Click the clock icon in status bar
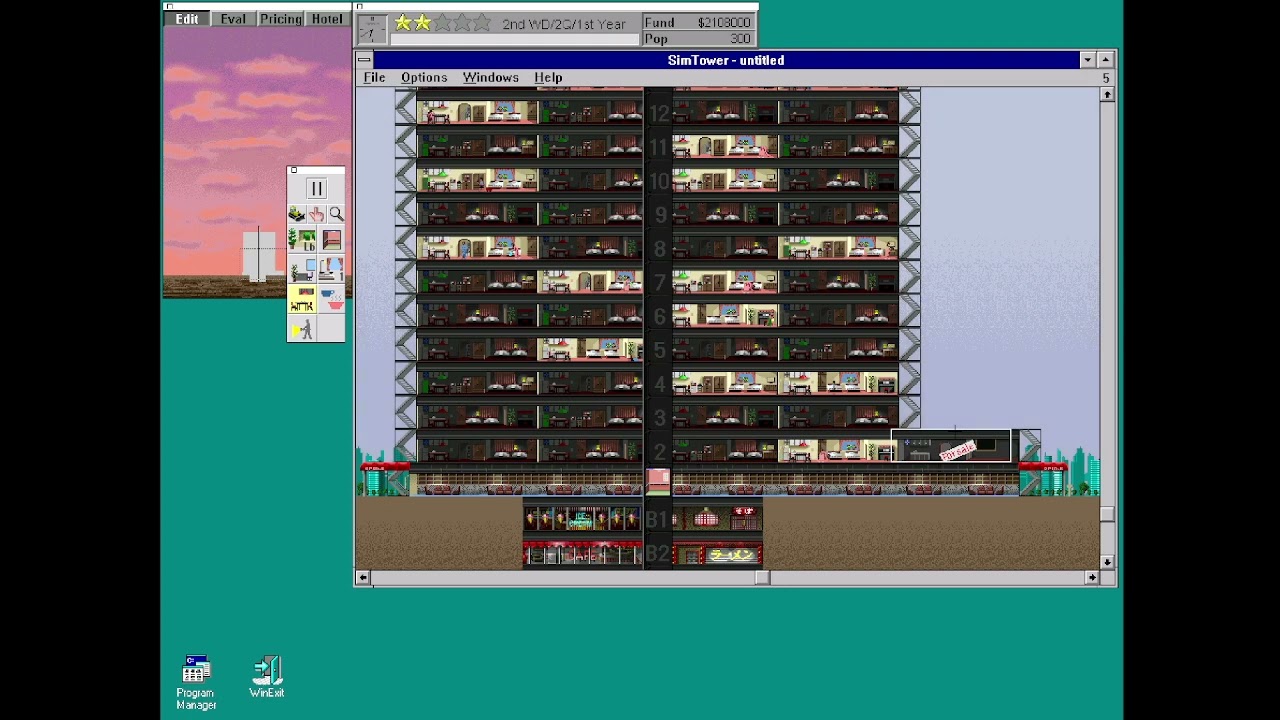This screenshot has width=1280, height=720. coord(372,29)
